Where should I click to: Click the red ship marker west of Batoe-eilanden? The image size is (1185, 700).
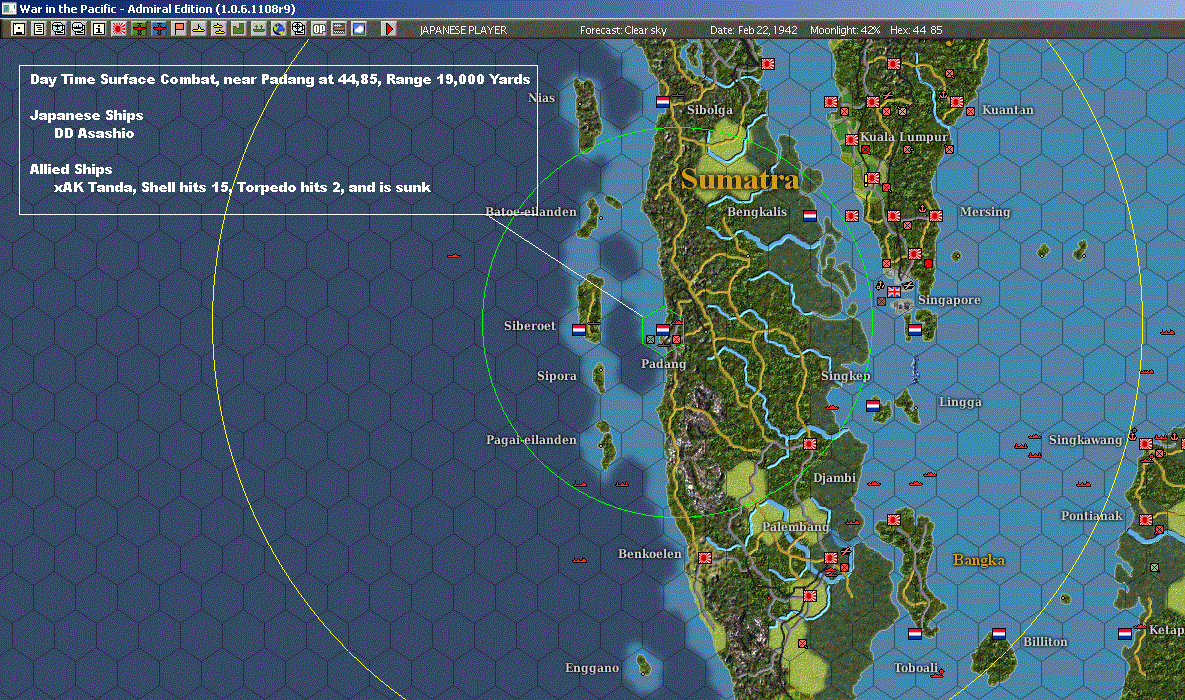click(453, 256)
